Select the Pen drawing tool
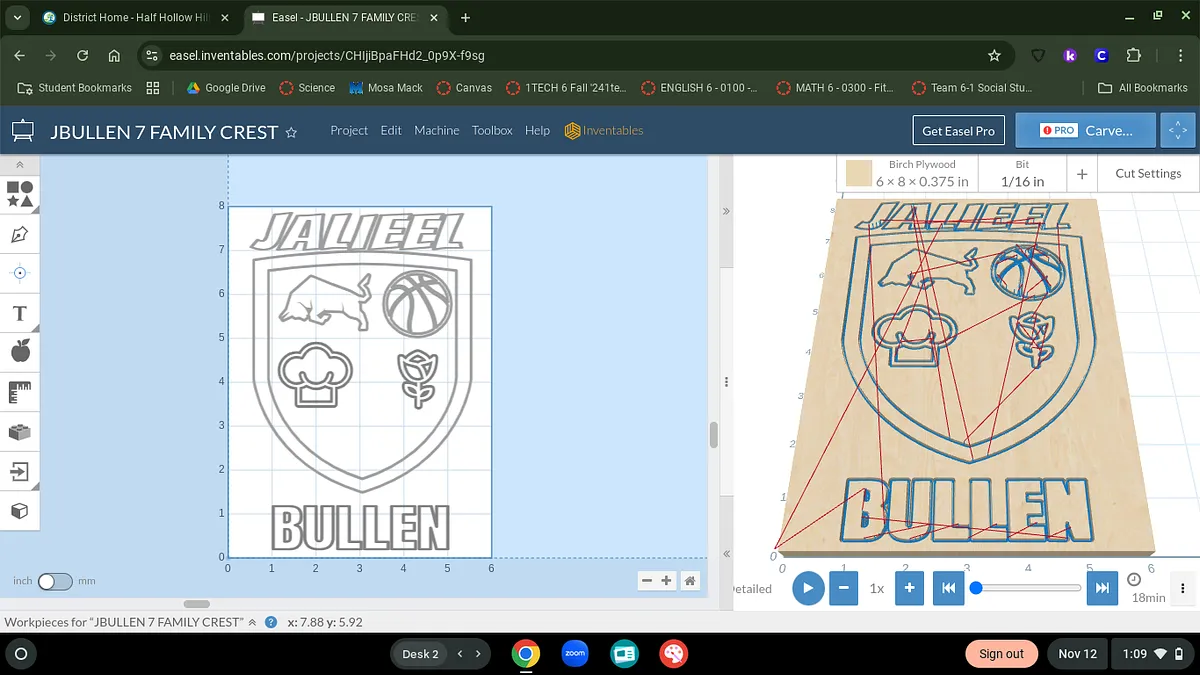The height and width of the screenshot is (675, 1200). 20,234
